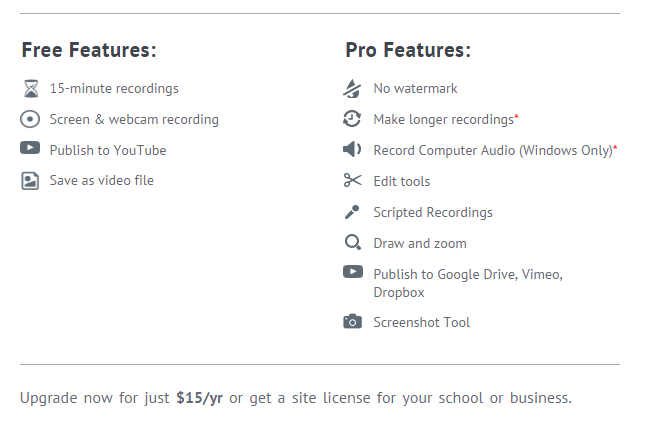Click the Publish to YouTube label
The height and width of the screenshot is (428, 647).
pos(108,151)
